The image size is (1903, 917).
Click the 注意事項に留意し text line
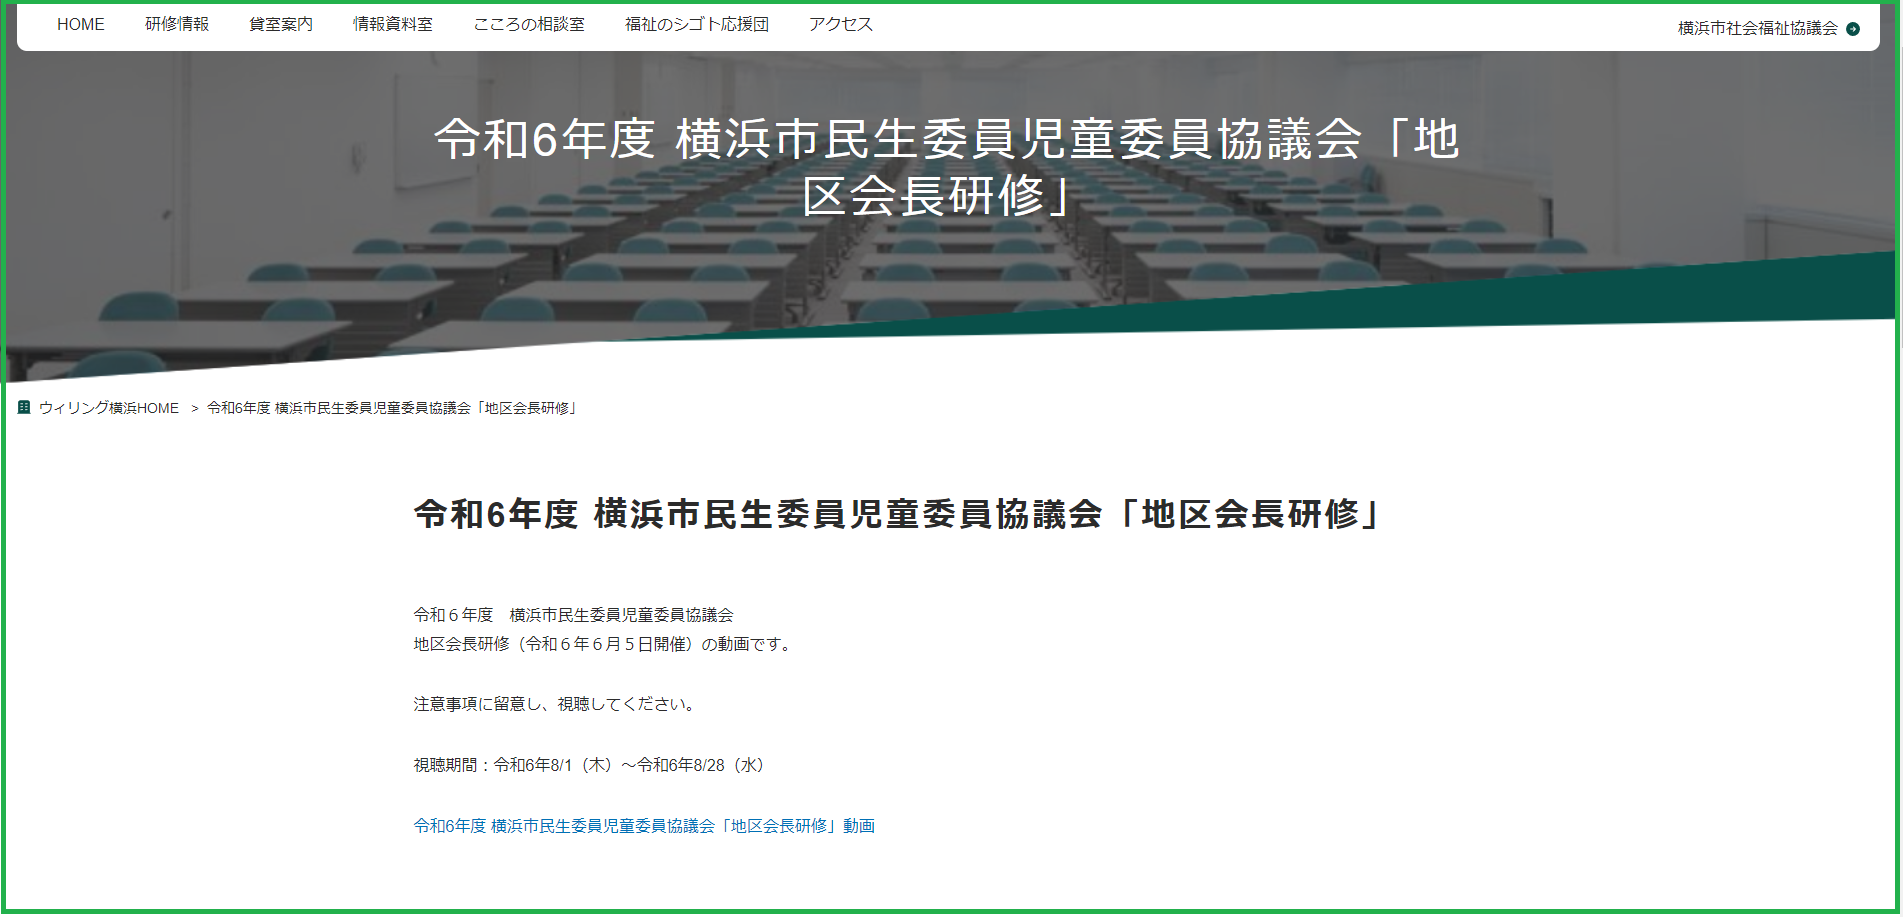tap(556, 704)
